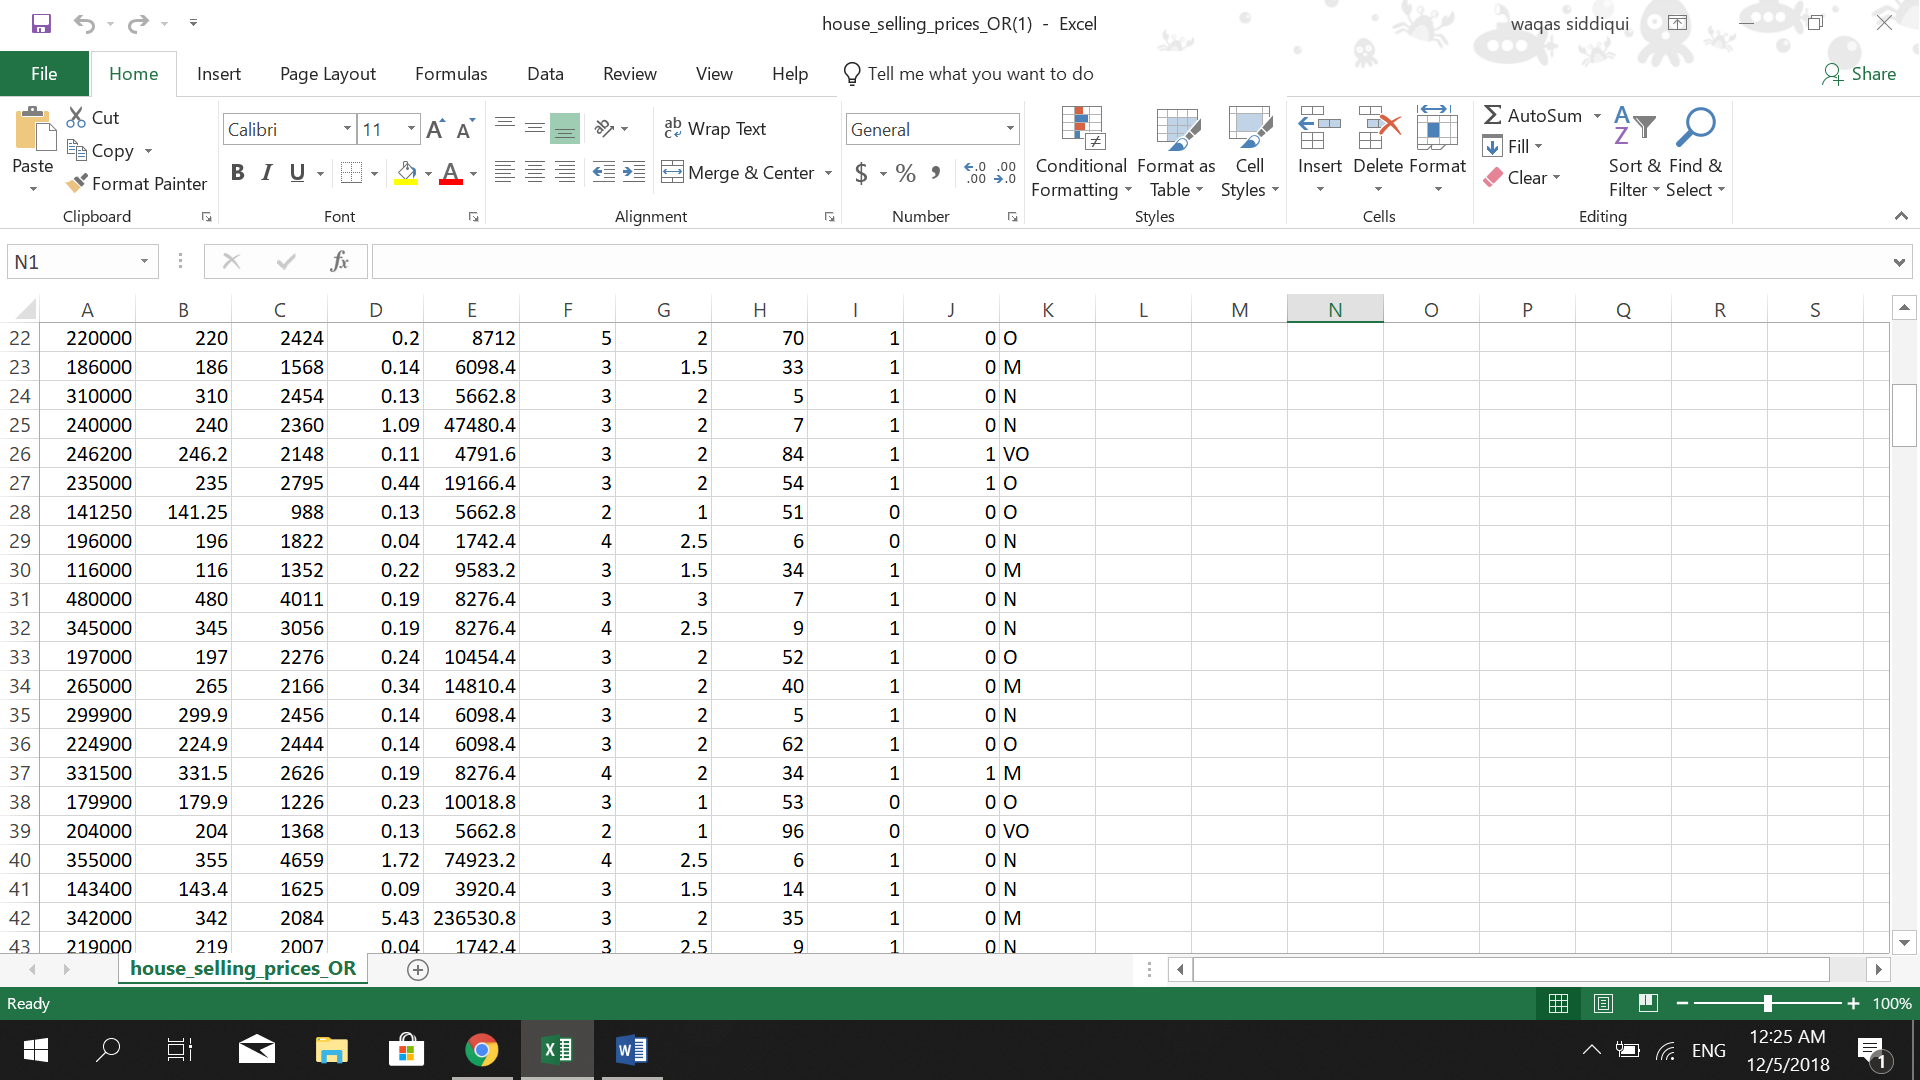Click the Percent Style button
The width and height of the screenshot is (1920, 1080).
(905, 173)
